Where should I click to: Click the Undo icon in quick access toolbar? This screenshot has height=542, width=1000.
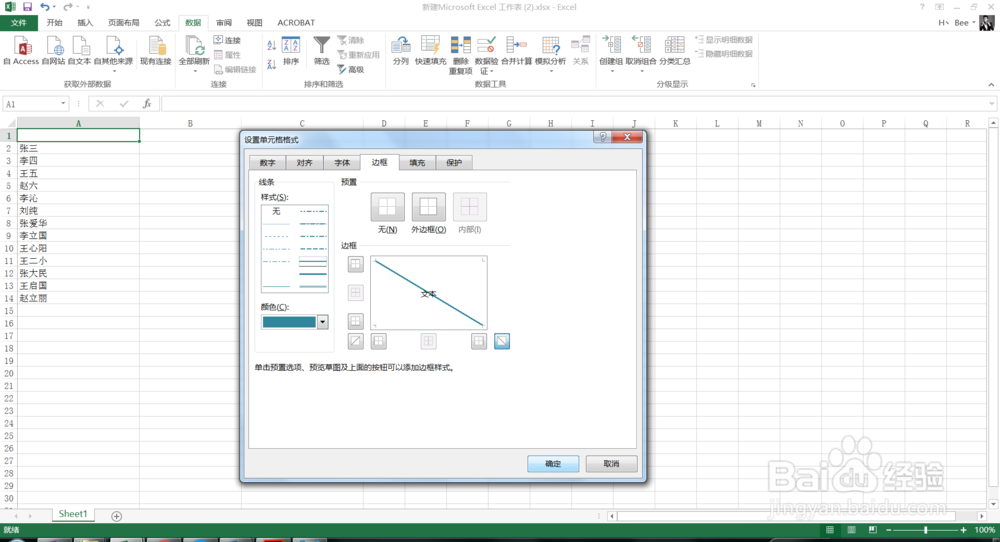[x=45, y=7]
